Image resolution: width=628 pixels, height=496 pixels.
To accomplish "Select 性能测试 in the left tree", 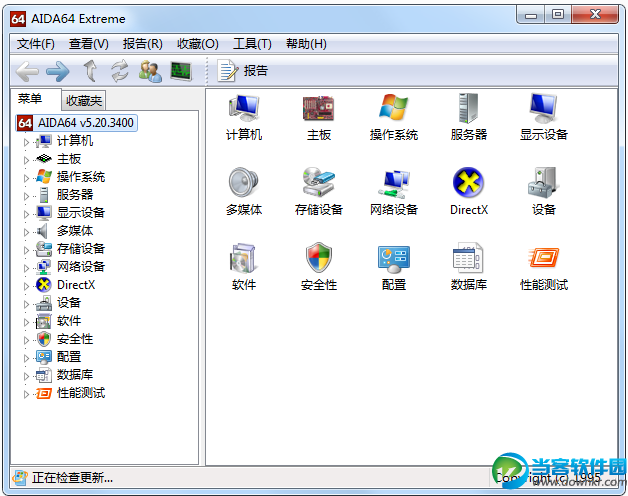I will 81,393.
